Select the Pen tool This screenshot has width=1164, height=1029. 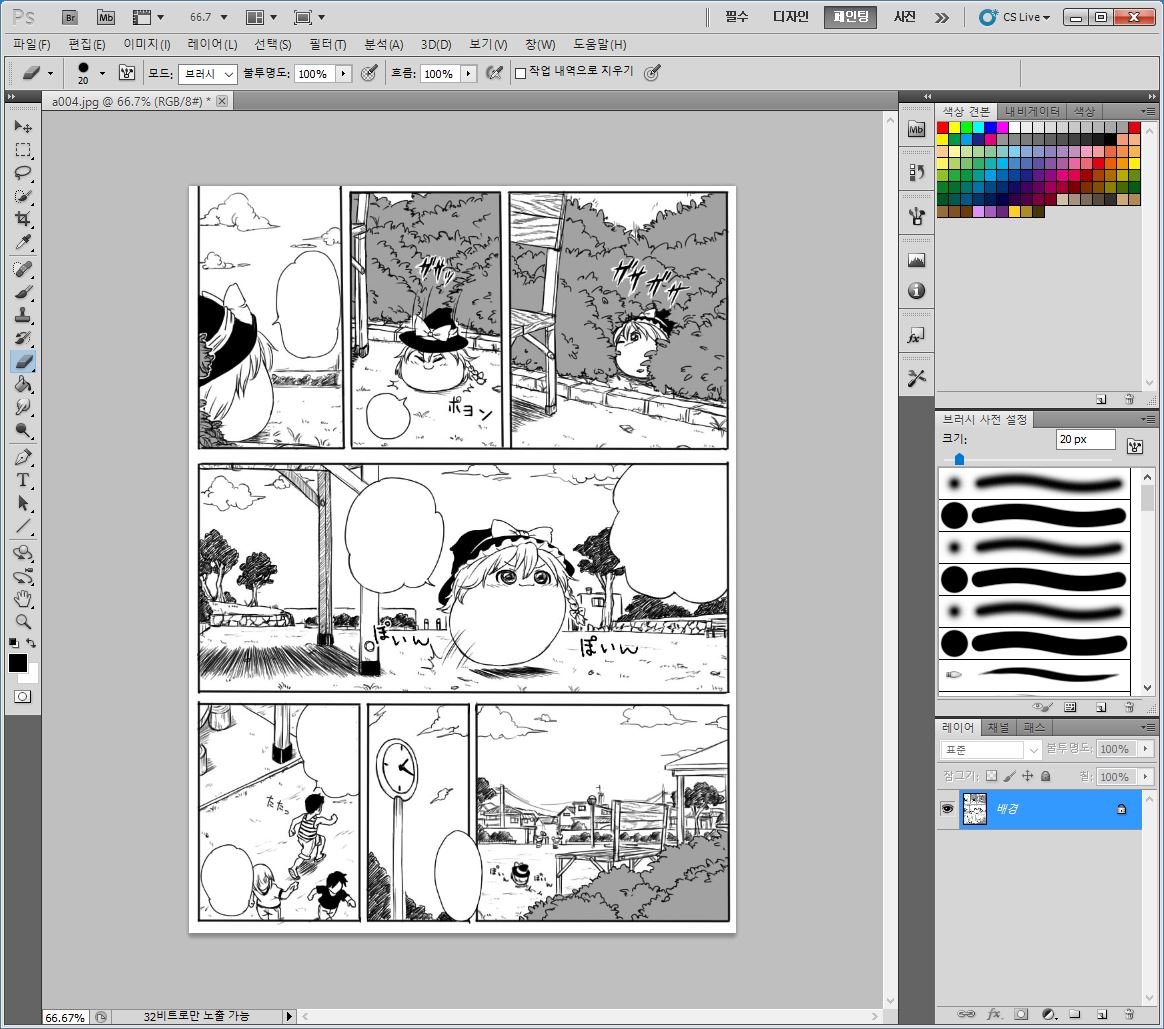pyautogui.click(x=23, y=457)
